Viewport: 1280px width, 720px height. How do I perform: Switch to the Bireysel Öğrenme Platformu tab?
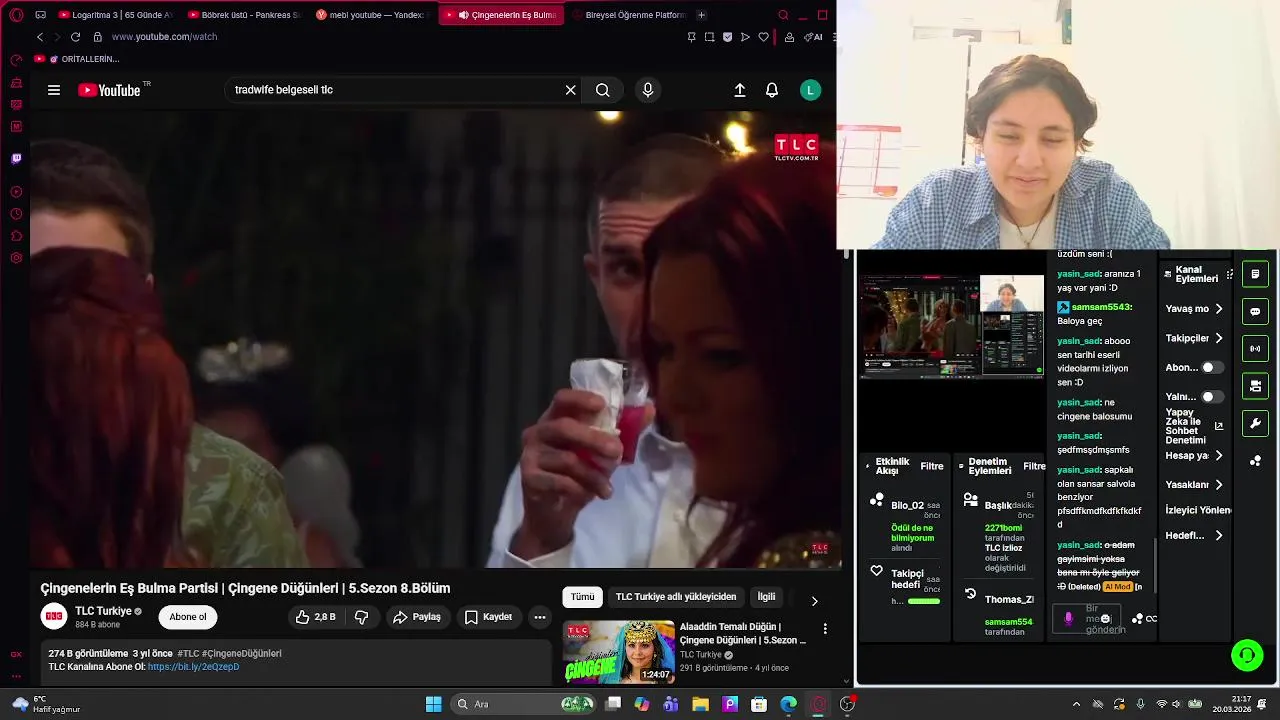point(627,15)
